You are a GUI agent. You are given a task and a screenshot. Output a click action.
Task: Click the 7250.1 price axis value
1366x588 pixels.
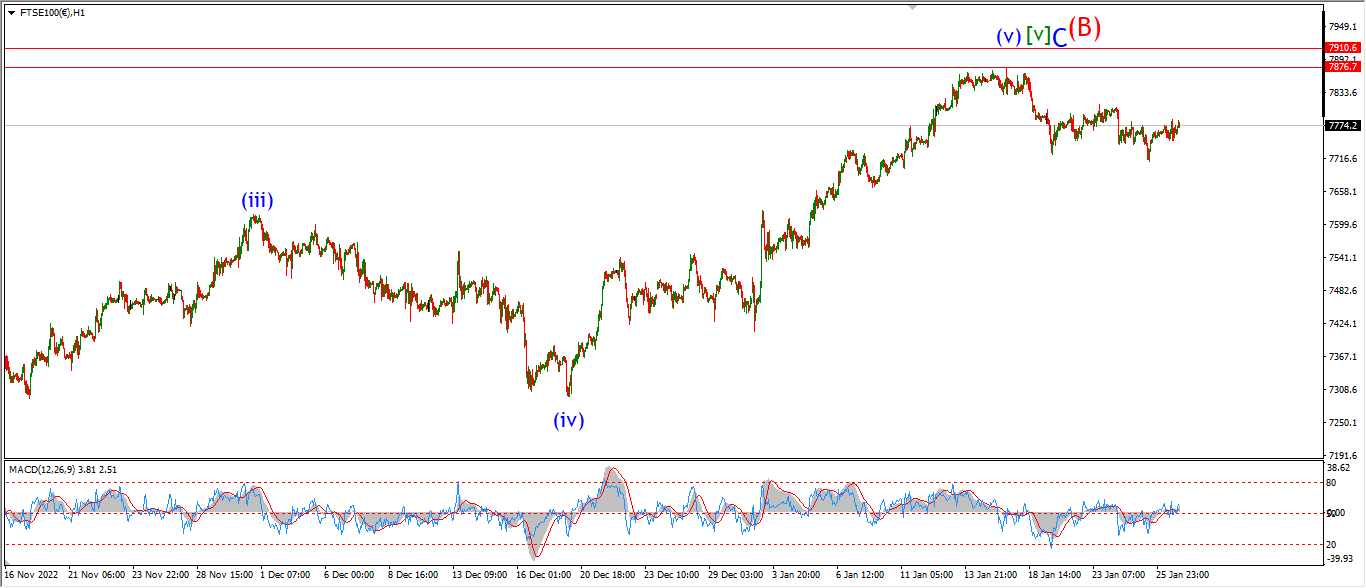tap(1341, 422)
